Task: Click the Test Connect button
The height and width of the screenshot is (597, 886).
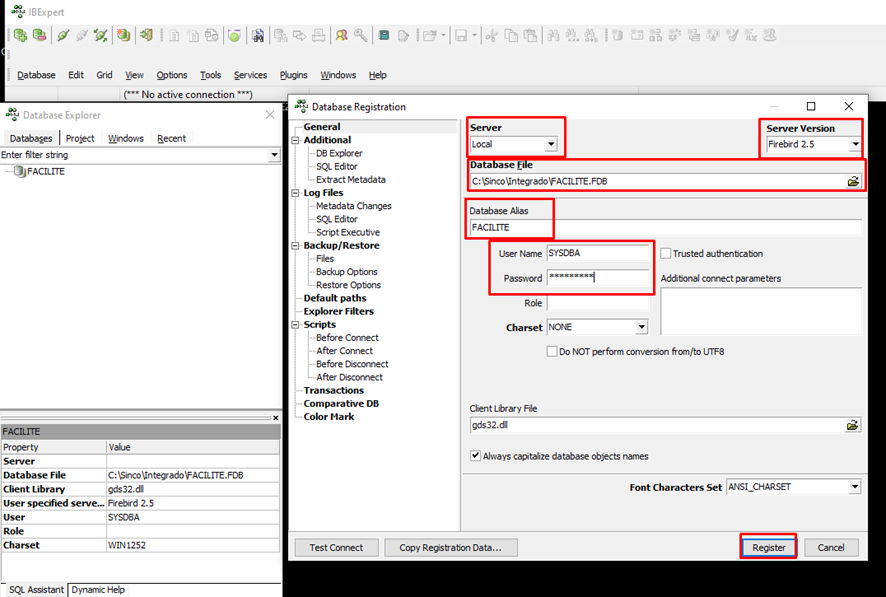Action: pos(336,547)
